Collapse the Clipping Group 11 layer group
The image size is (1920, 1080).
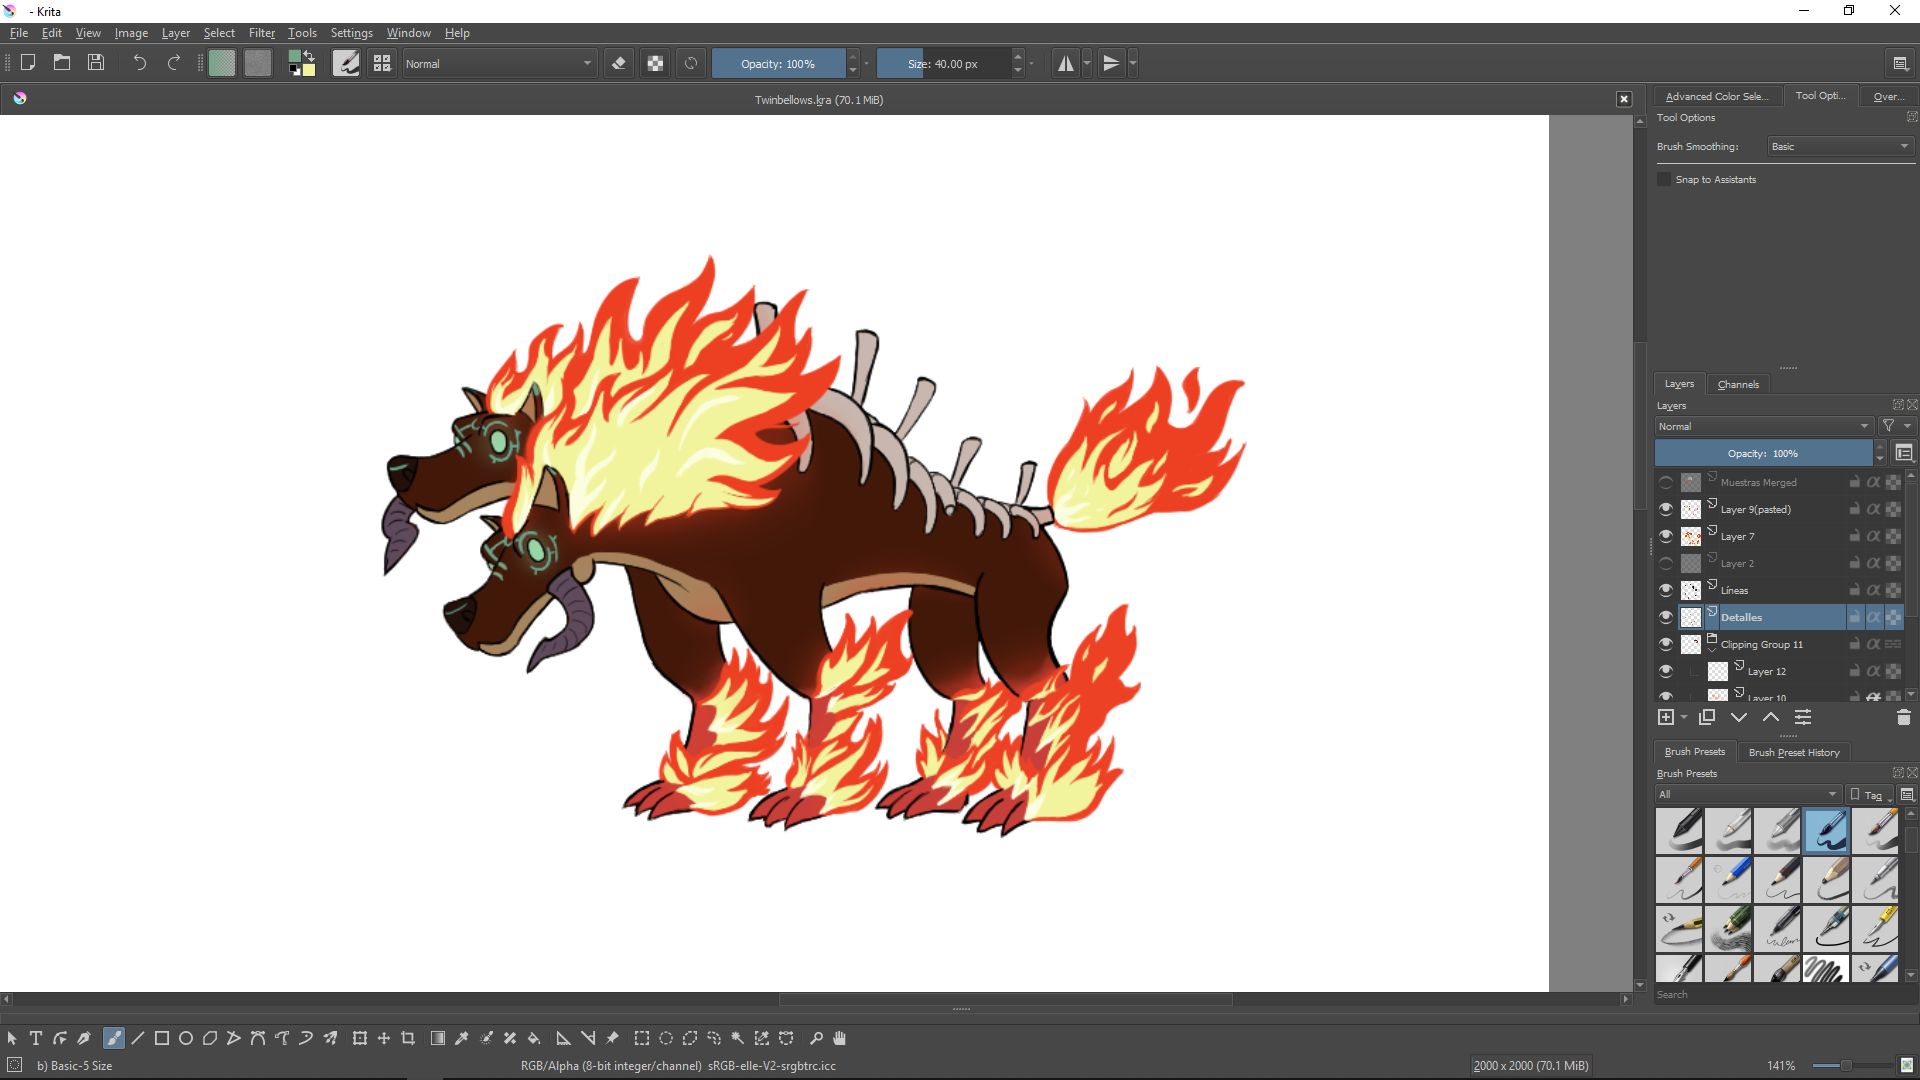tap(1712, 650)
